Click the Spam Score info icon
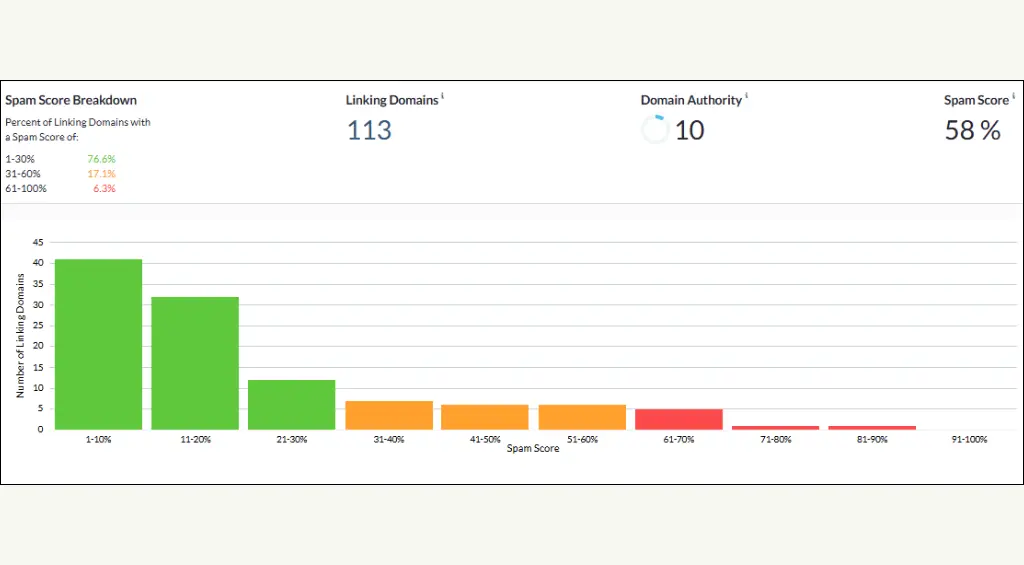The width and height of the screenshot is (1024, 565). [1014, 96]
